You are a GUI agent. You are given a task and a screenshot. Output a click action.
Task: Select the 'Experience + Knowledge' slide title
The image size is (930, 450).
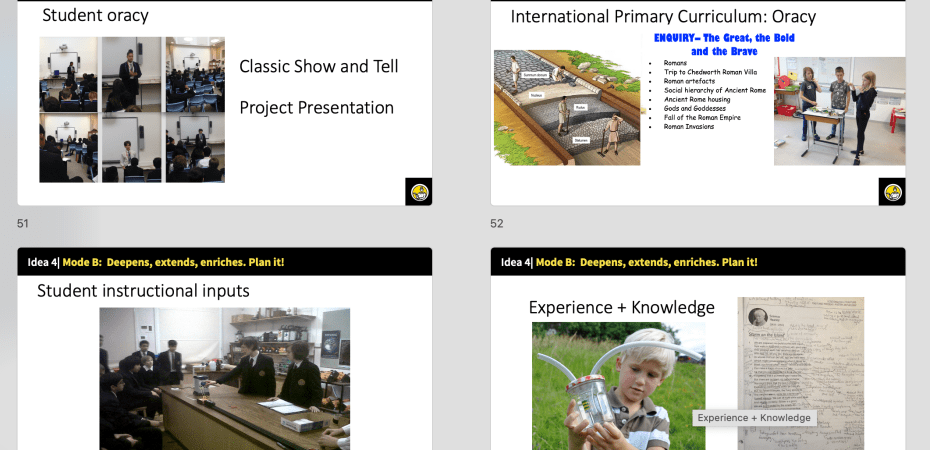[621, 307]
